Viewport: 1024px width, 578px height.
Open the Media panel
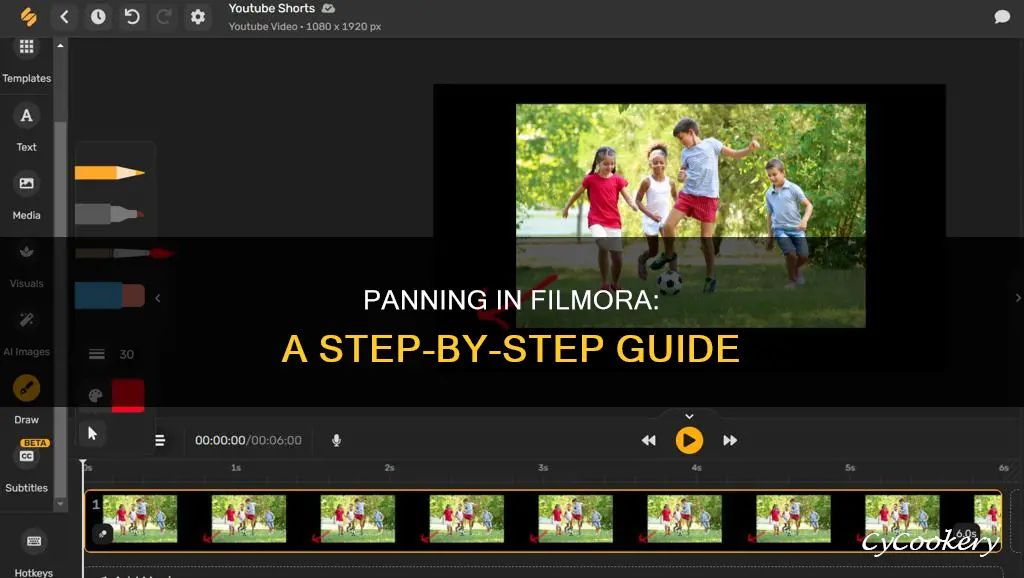coord(26,196)
